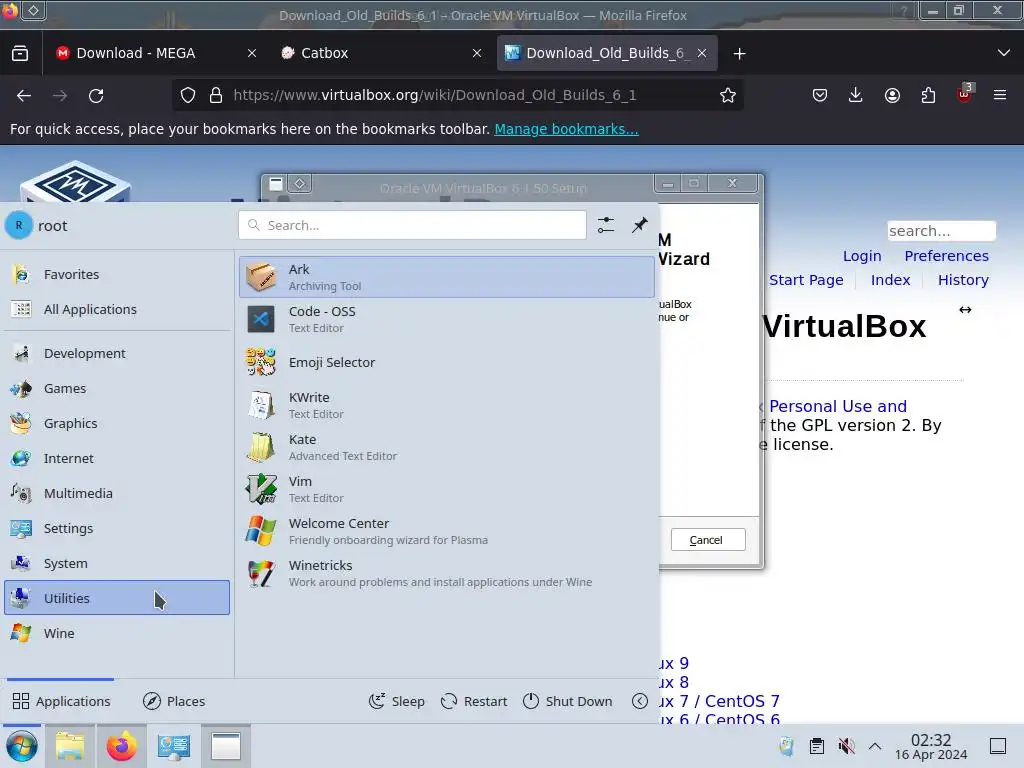The height and width of the screenshot is (768, 1024).
Task: Click the root user avatar
Action: tap(19, 225)
